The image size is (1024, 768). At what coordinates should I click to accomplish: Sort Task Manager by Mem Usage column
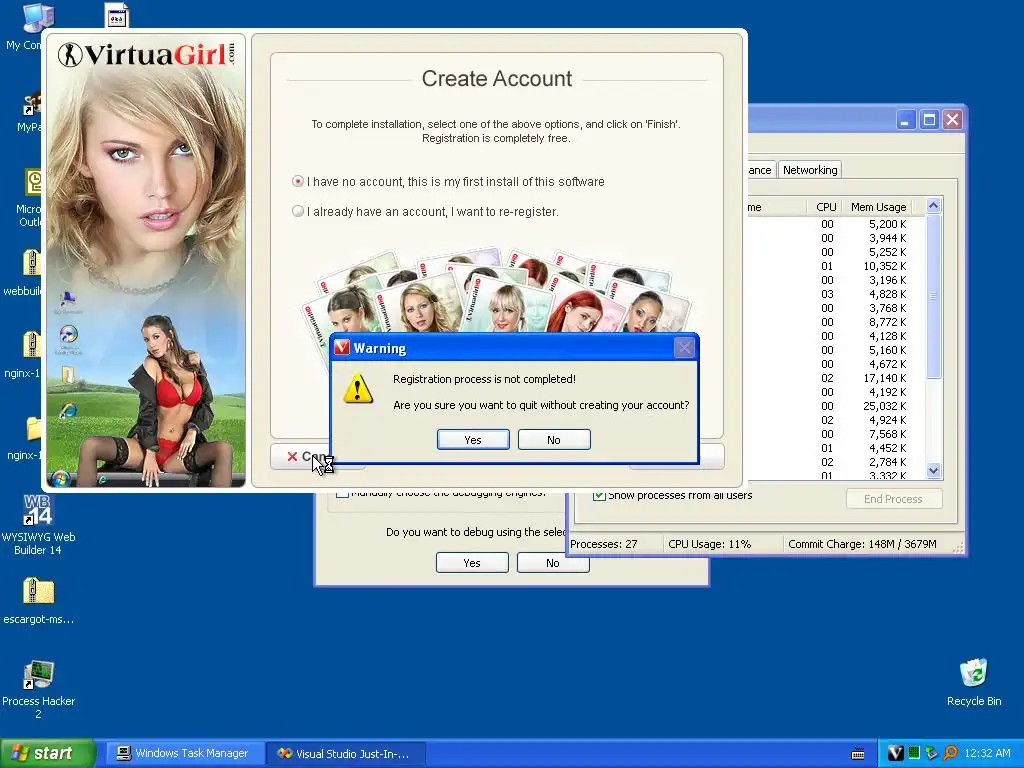pyautogui.click(x=878, y=206)
